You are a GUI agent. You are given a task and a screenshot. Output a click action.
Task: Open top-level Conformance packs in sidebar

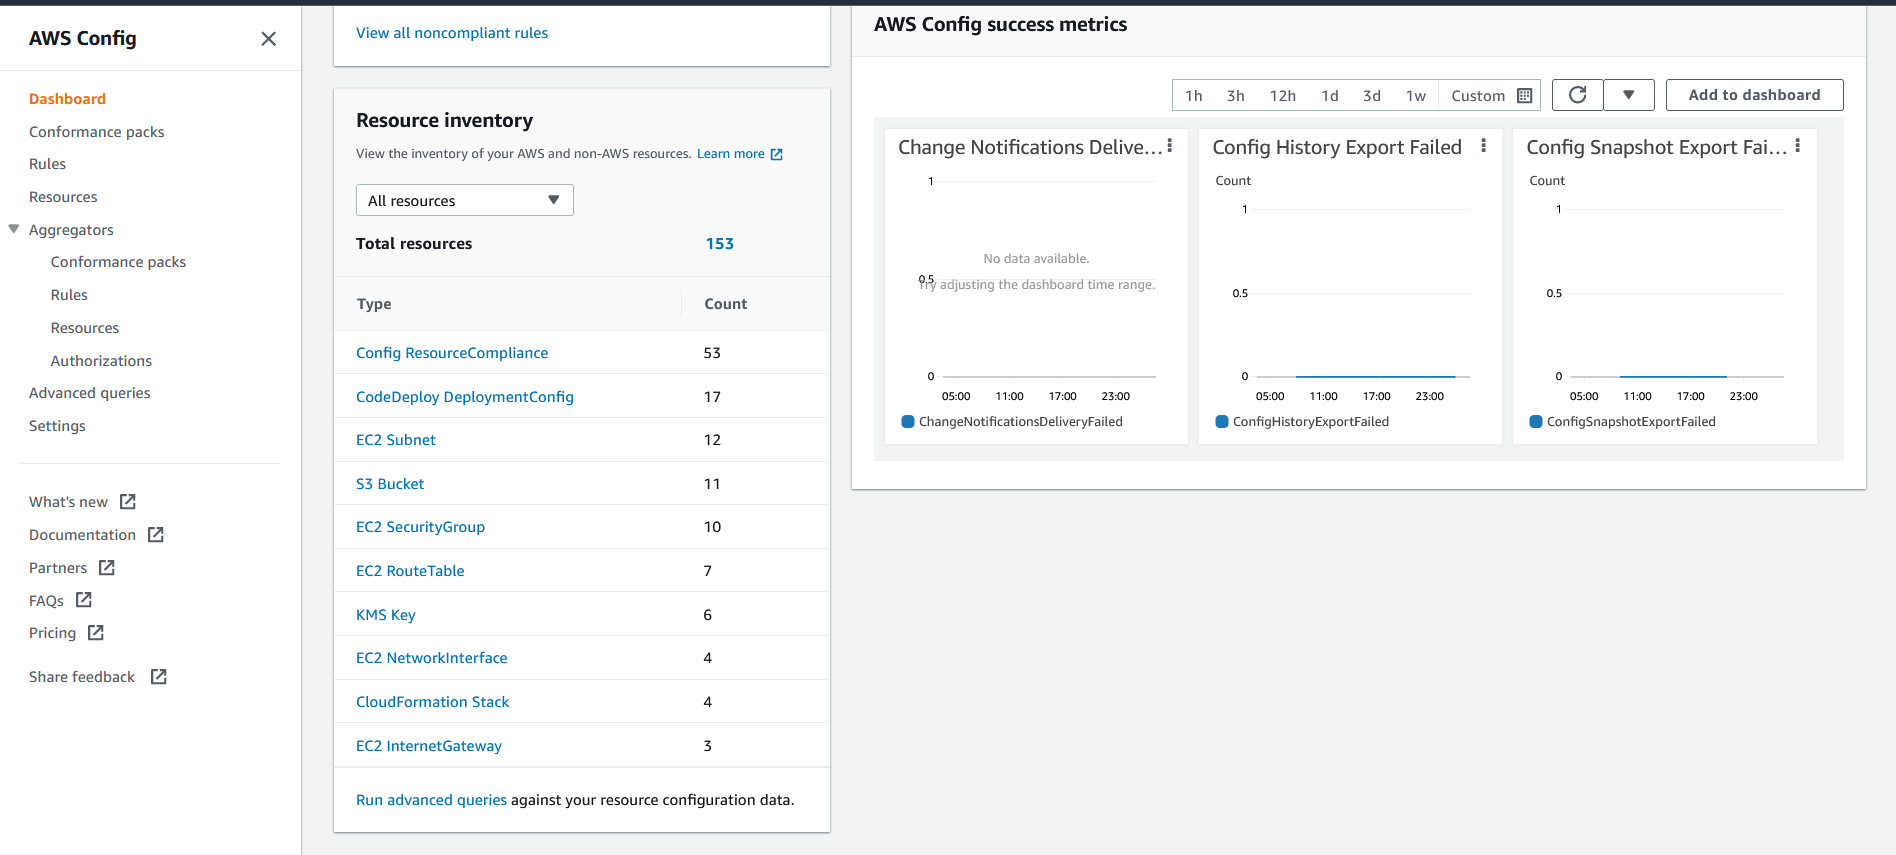pos(97,132)
